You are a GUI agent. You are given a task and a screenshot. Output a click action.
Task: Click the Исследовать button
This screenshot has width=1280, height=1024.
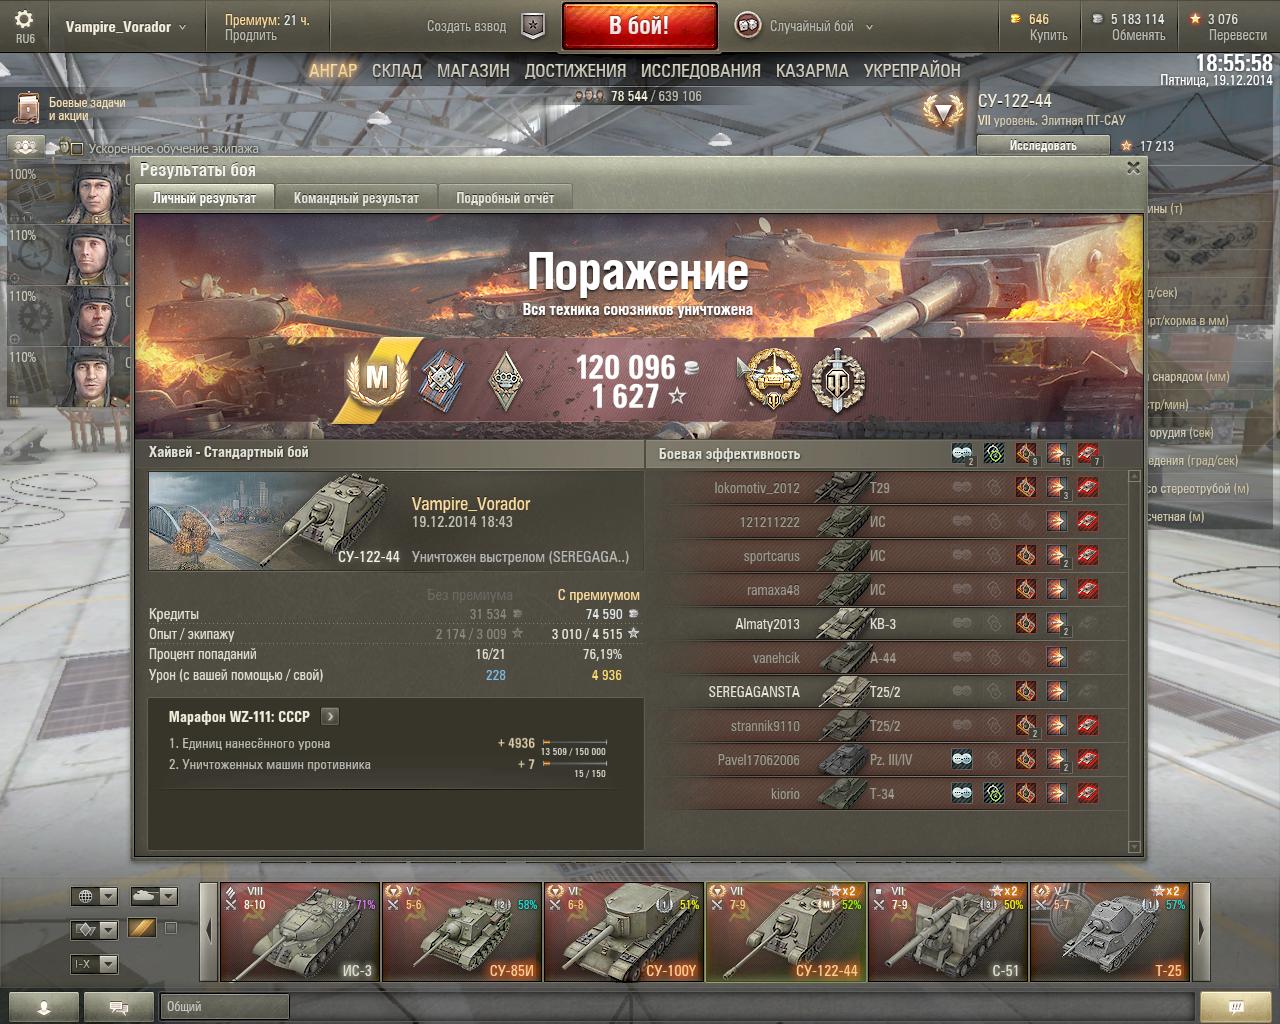tap(1043, 146)
